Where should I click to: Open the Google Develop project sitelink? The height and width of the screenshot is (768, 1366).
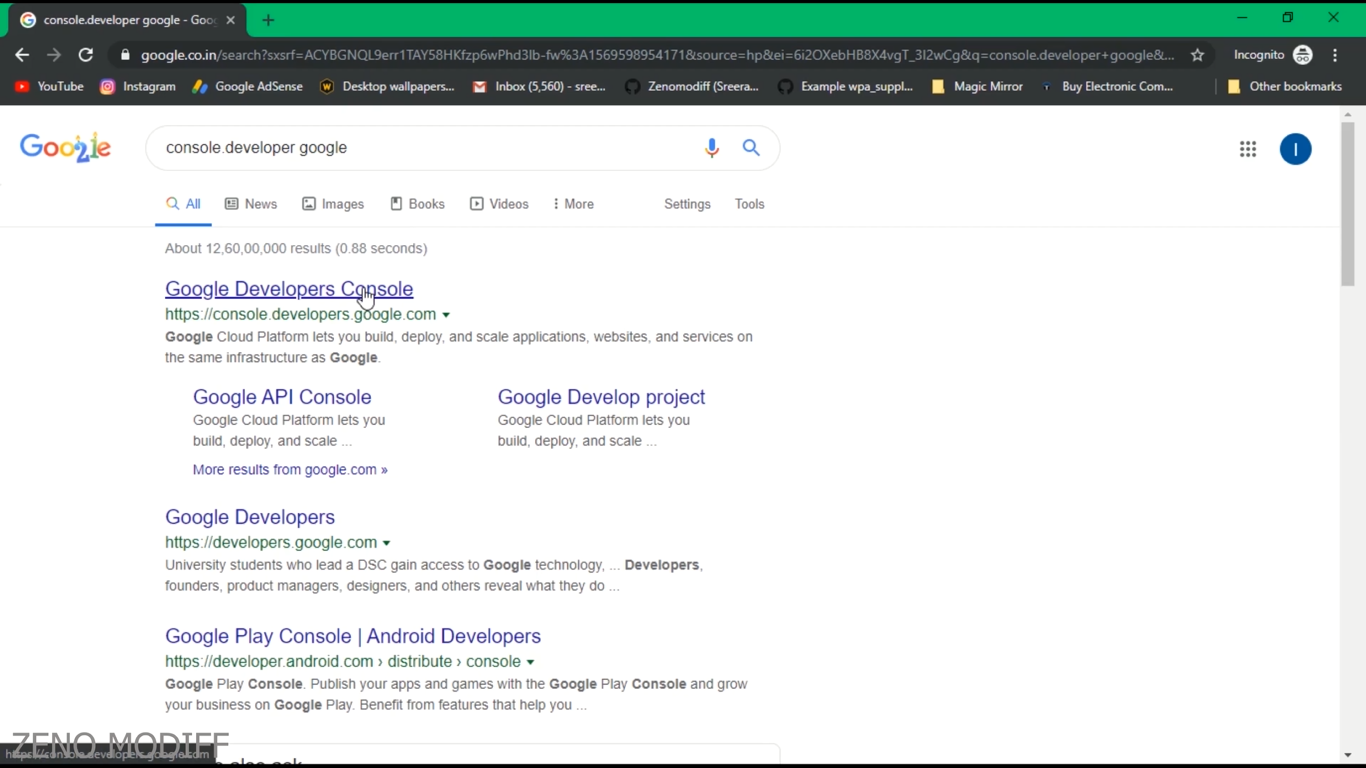601,397
